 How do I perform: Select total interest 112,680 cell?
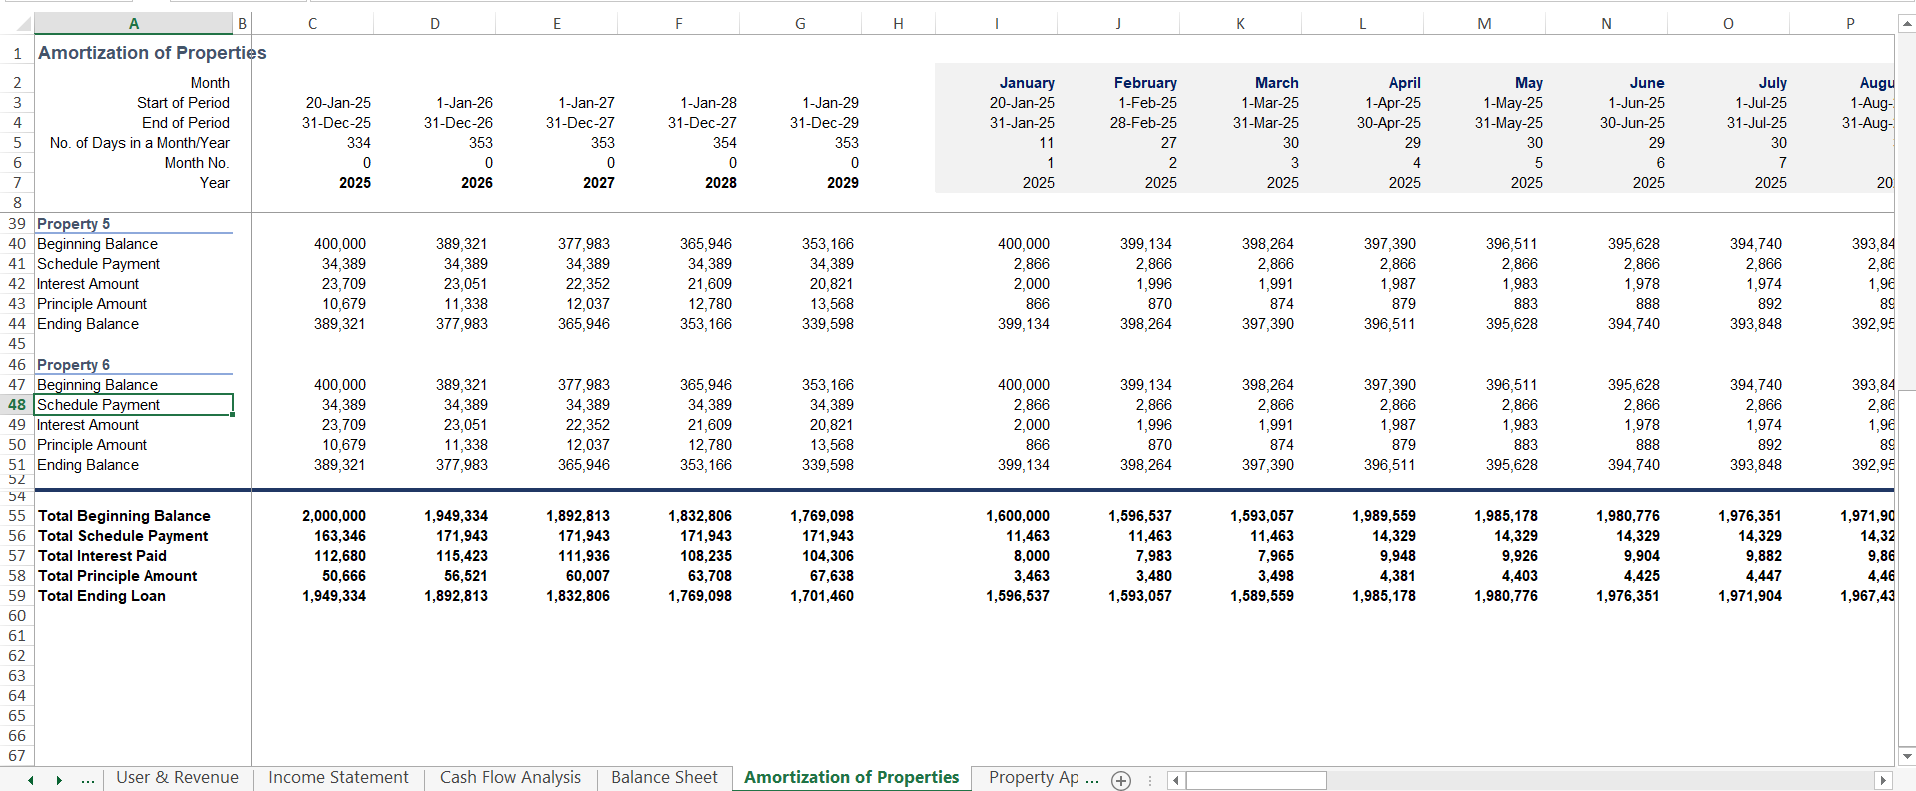(313, 556)
